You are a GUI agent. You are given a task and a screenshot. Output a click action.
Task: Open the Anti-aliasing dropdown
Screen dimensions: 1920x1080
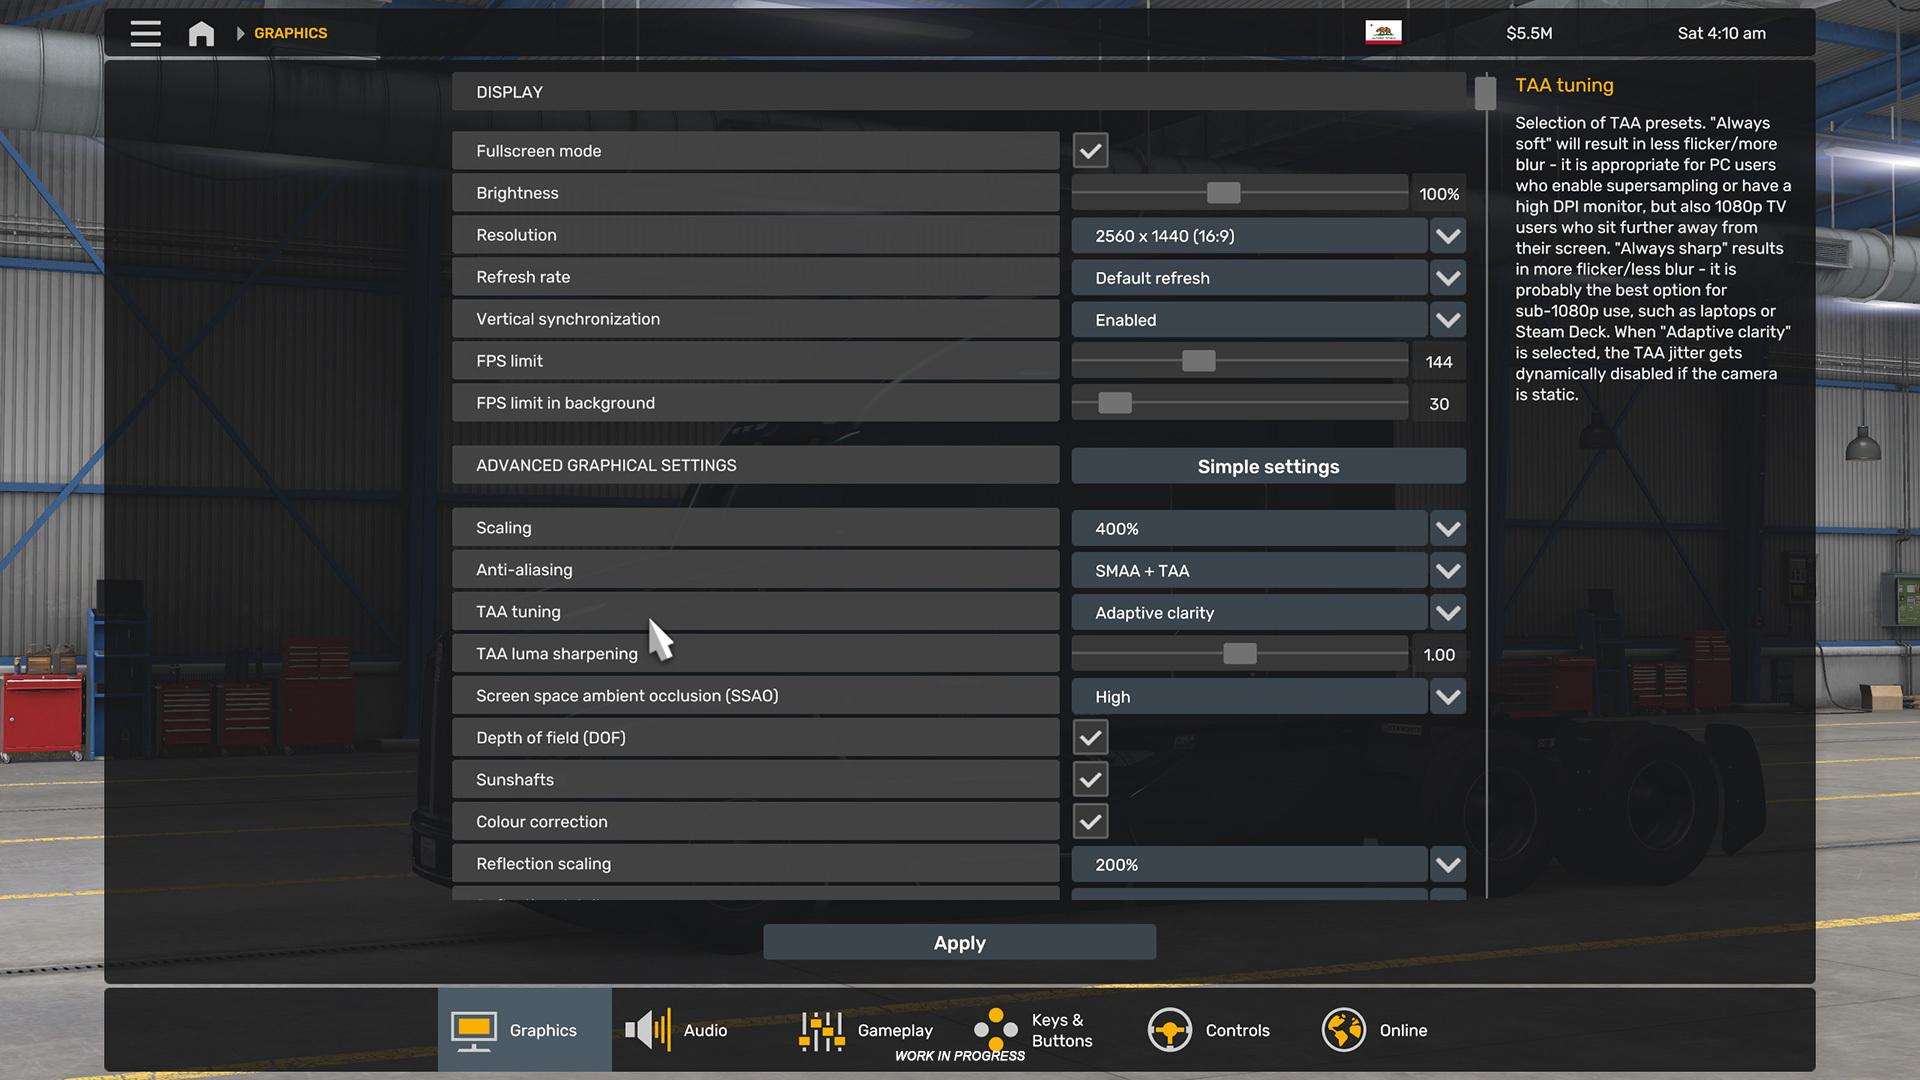click(1447, 571)
